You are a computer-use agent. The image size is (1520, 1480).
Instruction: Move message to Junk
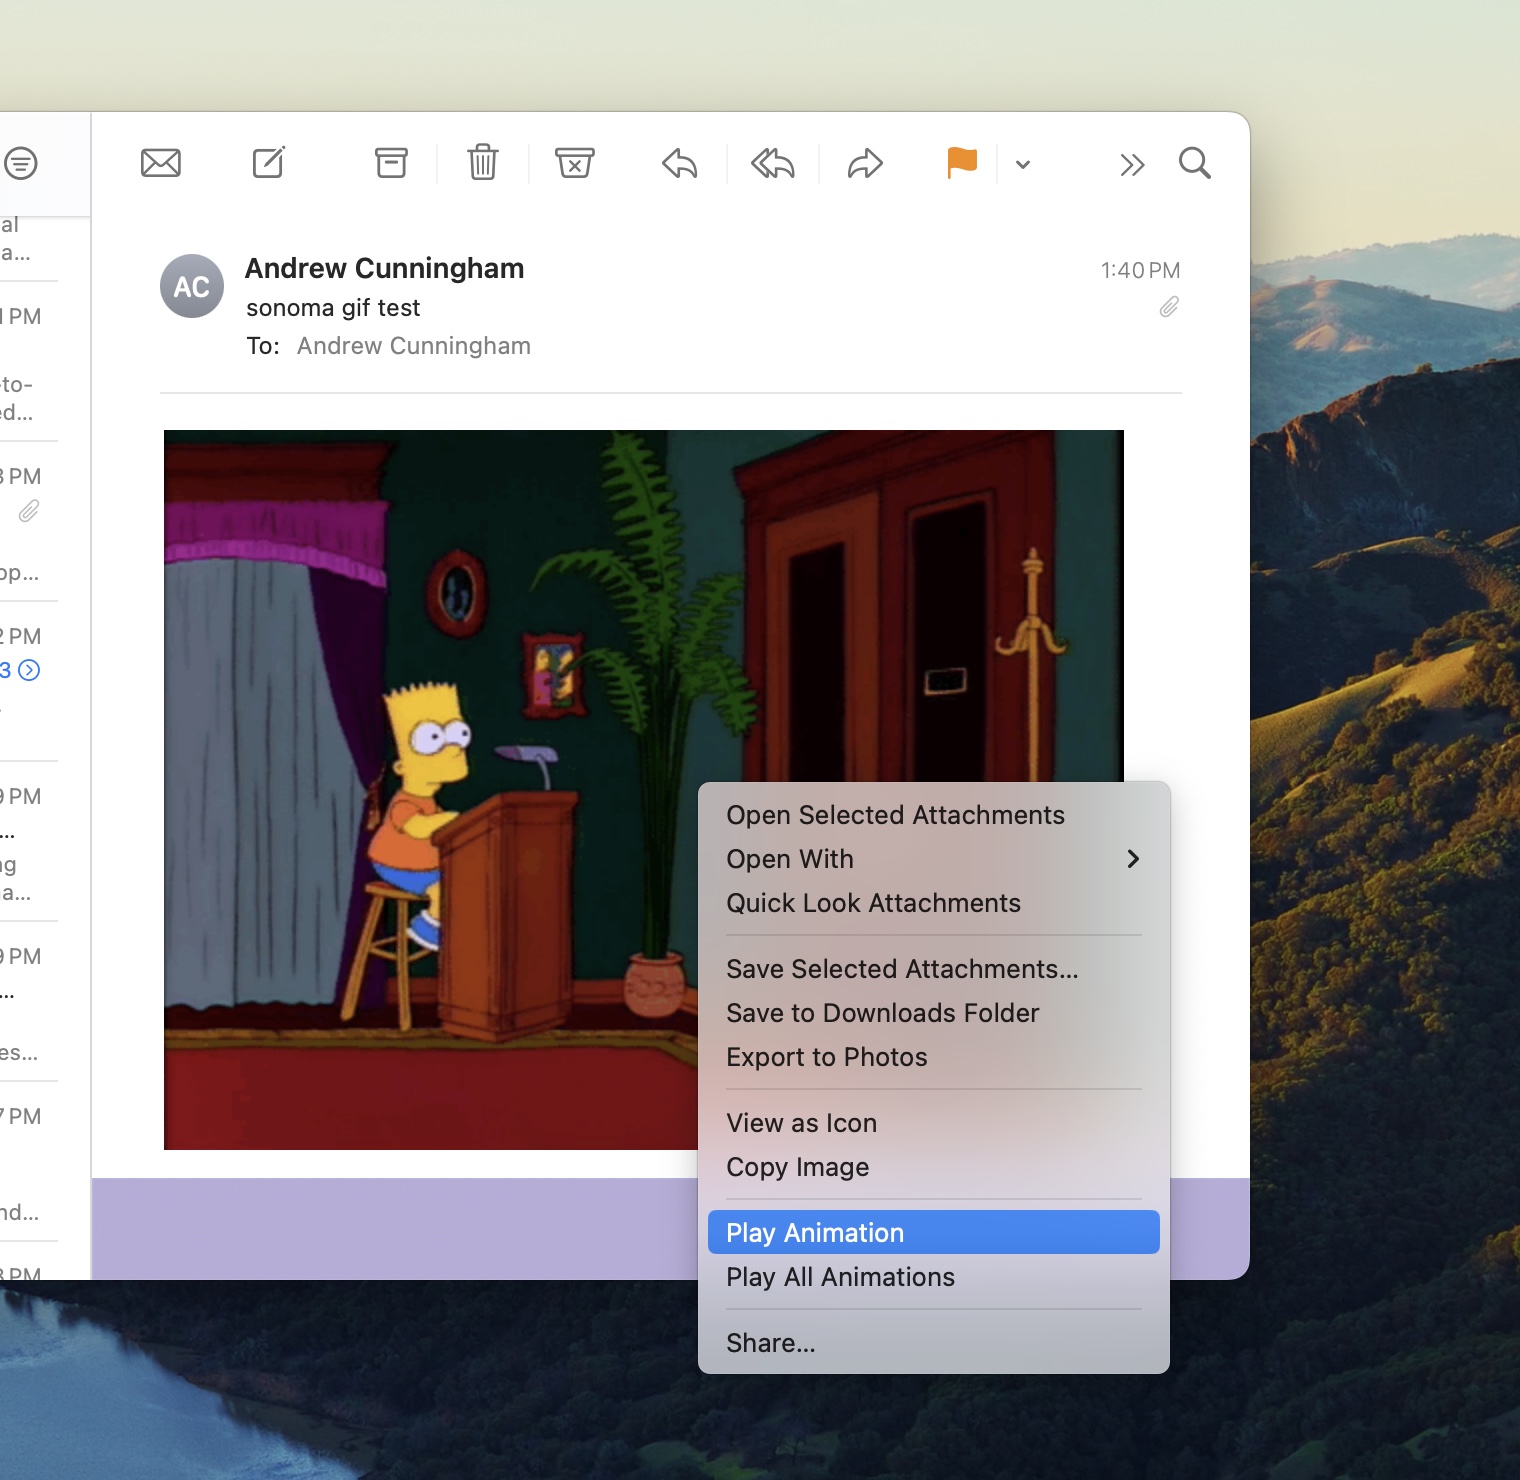tap(575, 162)
